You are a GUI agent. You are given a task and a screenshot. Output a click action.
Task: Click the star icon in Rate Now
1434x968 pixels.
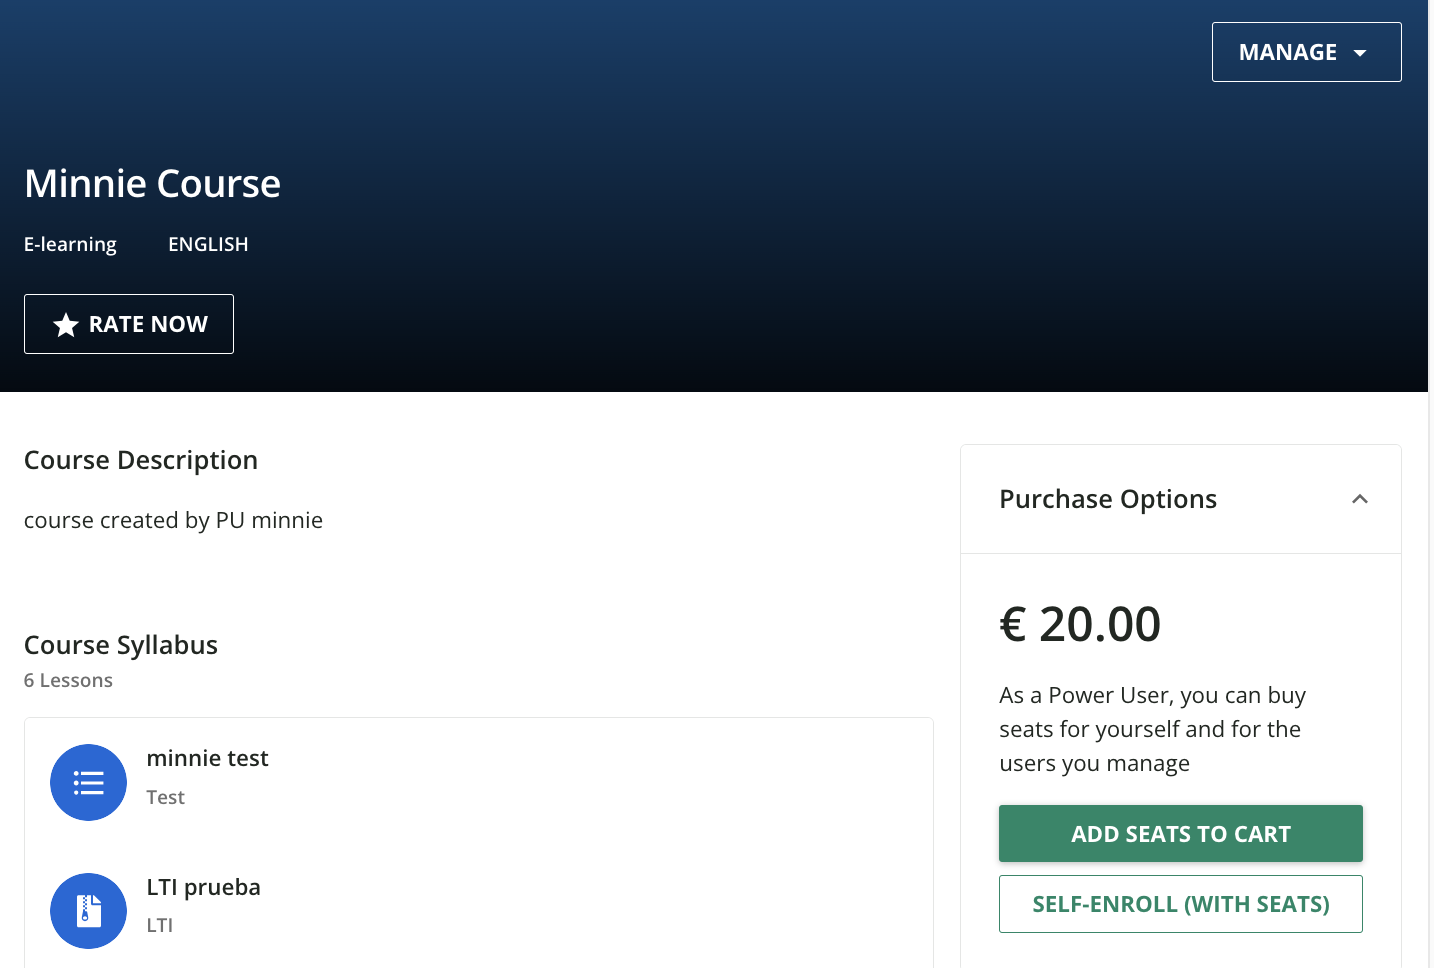click(x=66, y=325)
